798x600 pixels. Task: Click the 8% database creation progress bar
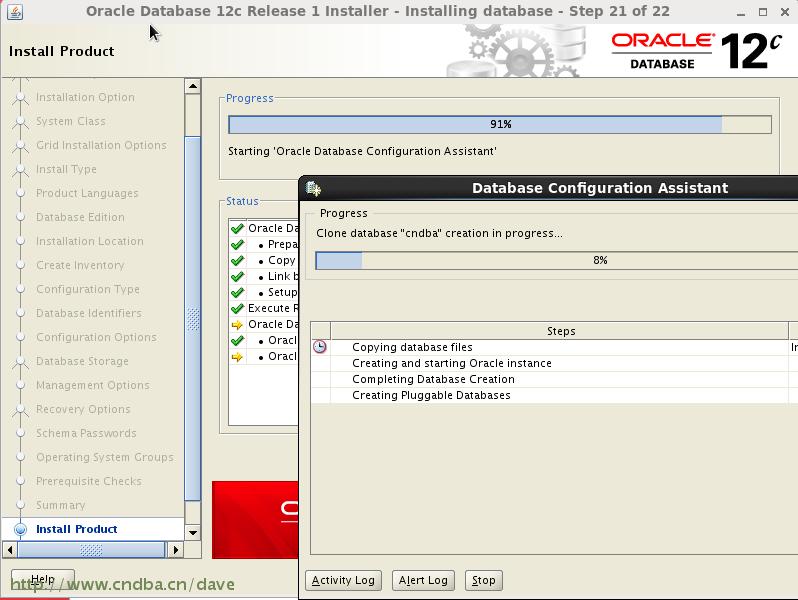click(557, 261)
